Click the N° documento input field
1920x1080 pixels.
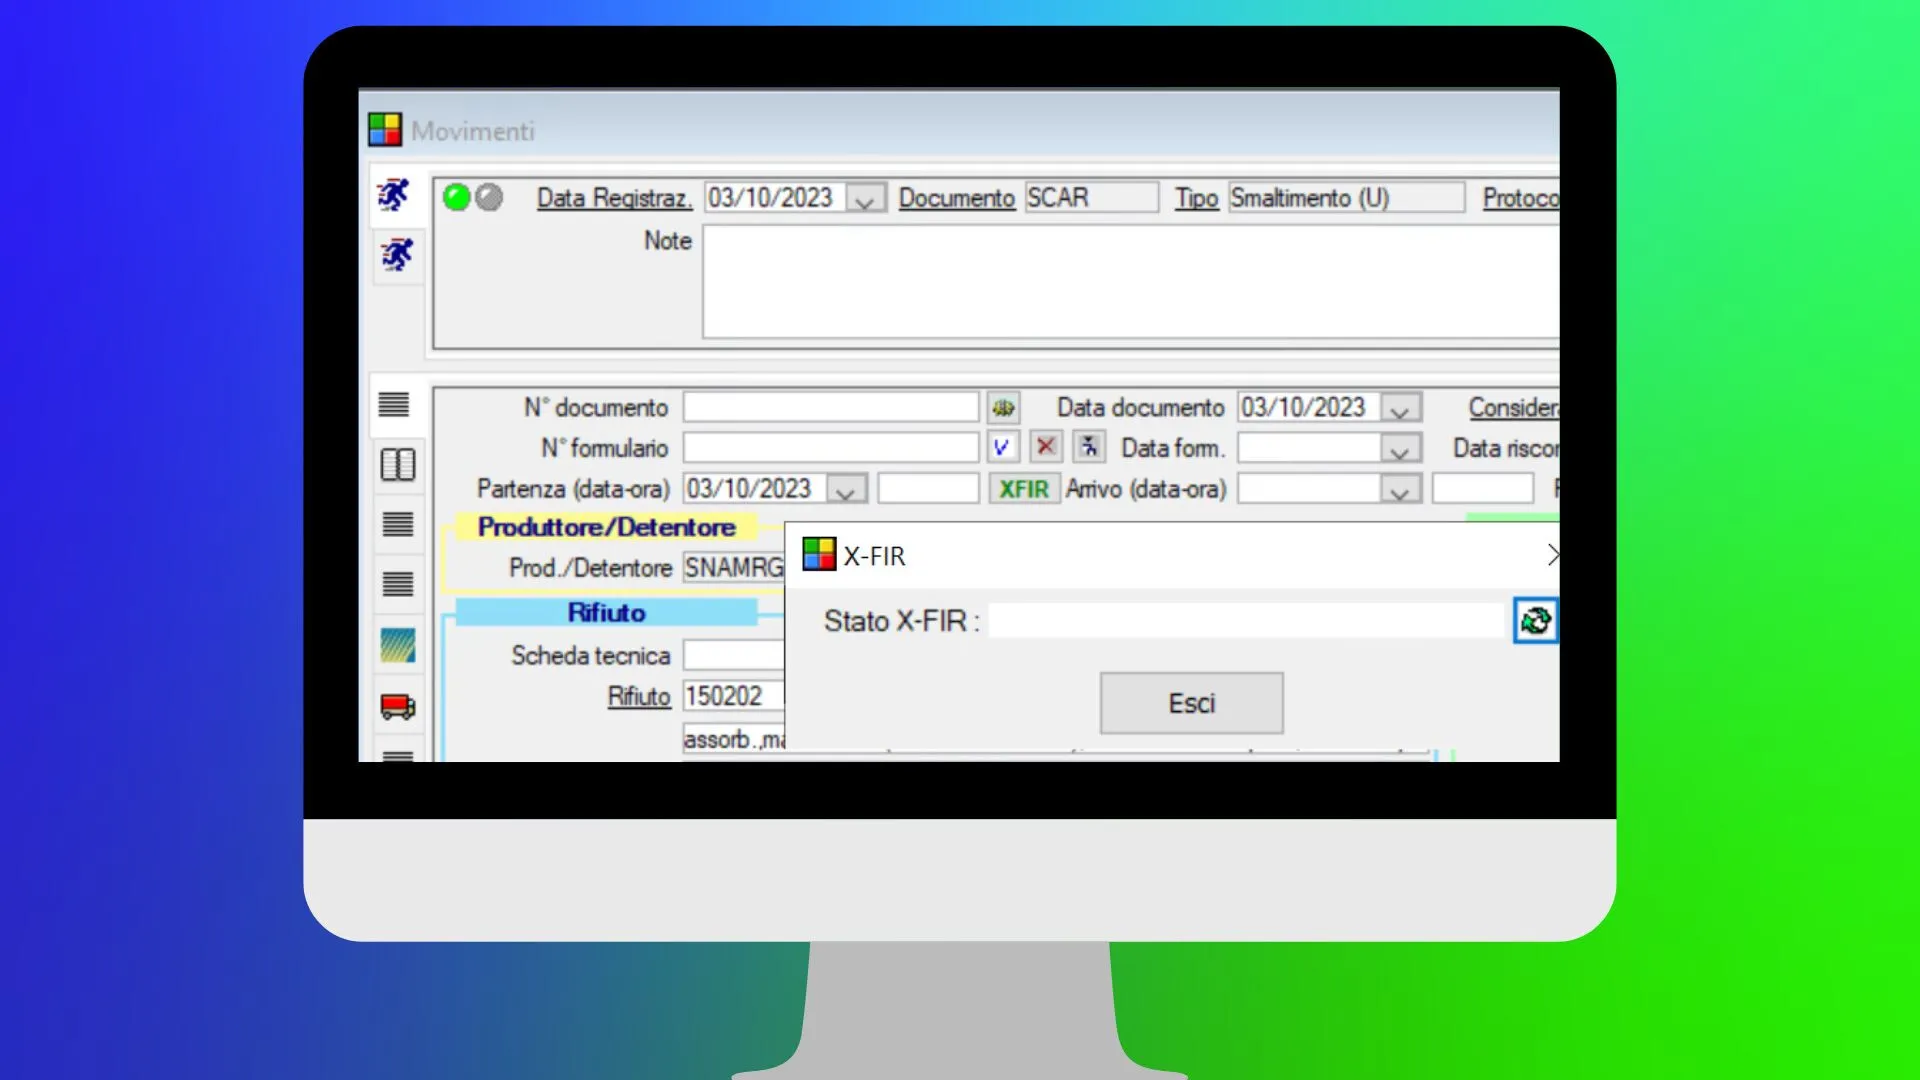click(x=830, y=407)
